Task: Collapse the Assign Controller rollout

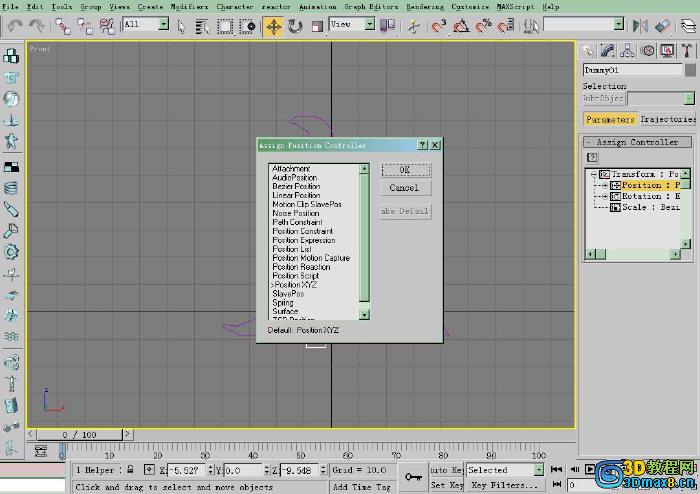Action: click(637, 142)
